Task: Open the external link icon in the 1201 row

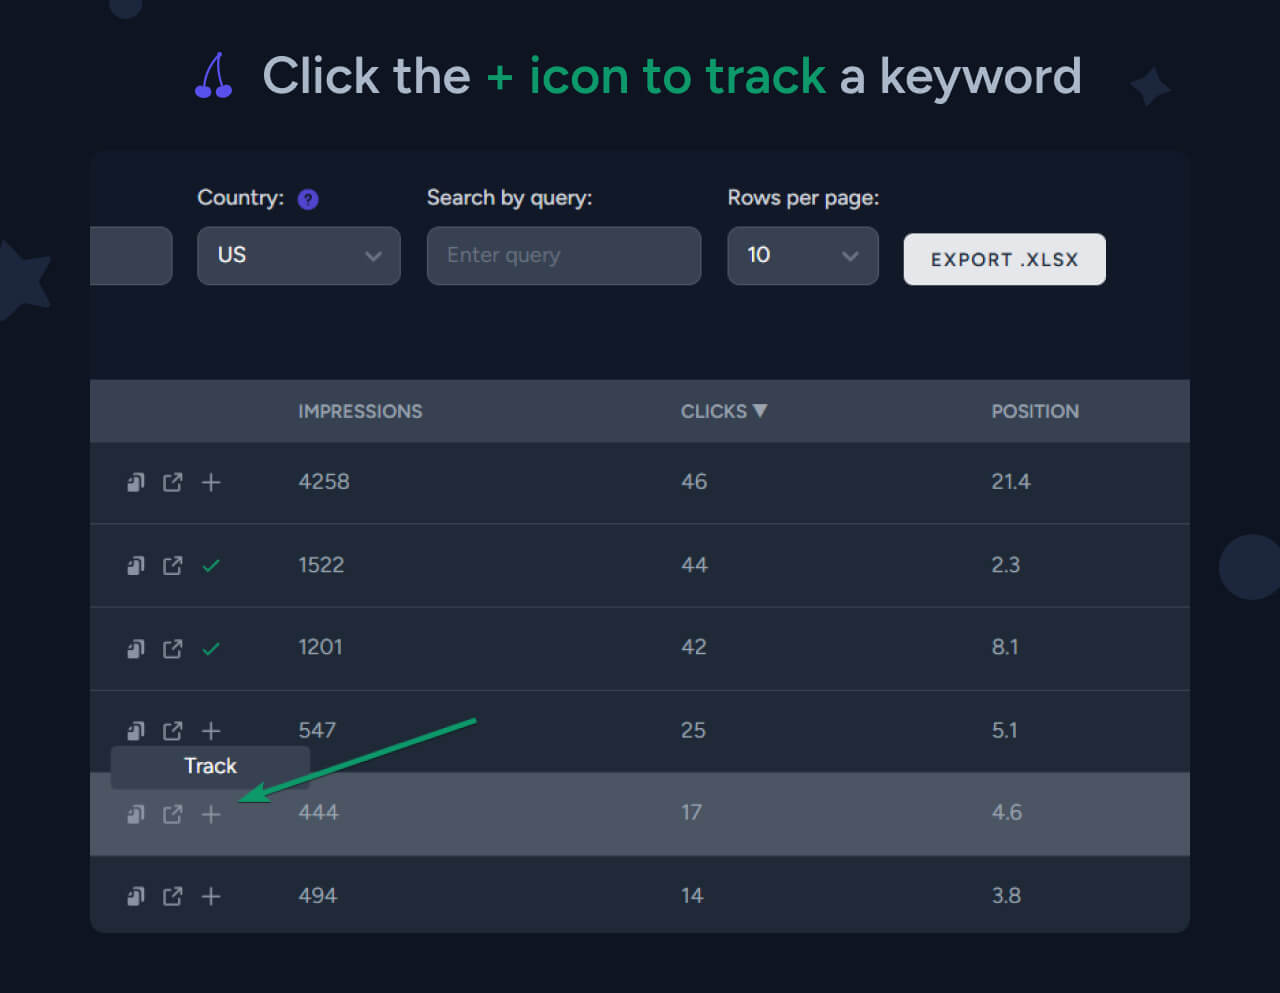Action: click(x=173, y=649)
